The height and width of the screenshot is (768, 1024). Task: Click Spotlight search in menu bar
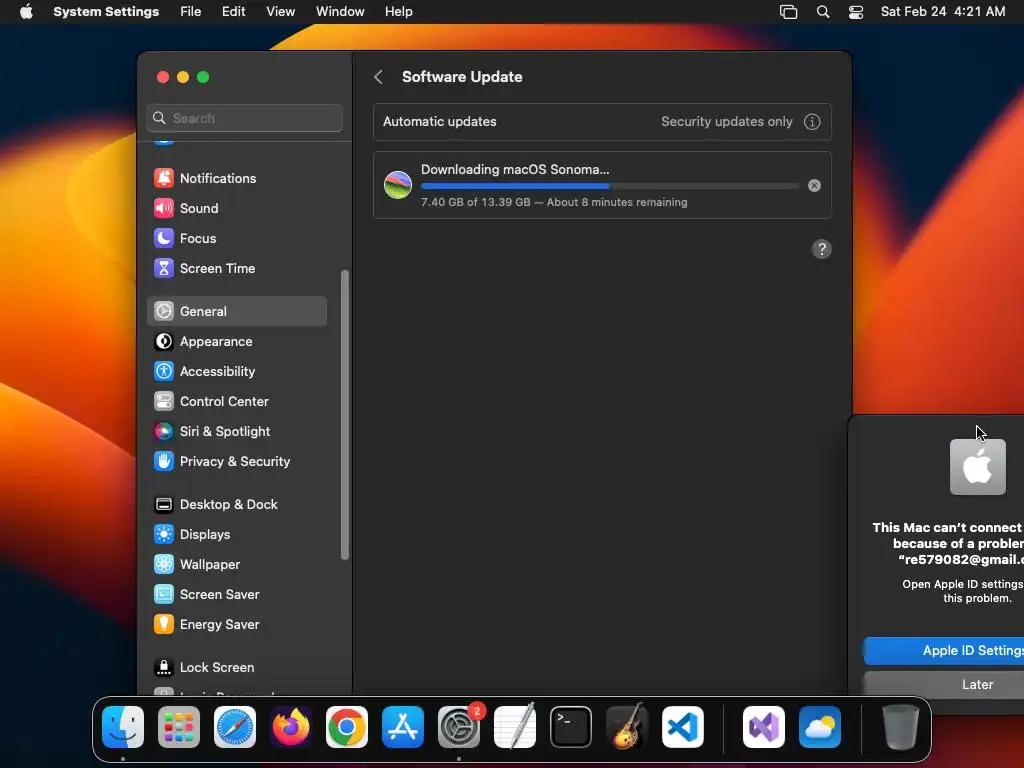(x=823, y=12)
